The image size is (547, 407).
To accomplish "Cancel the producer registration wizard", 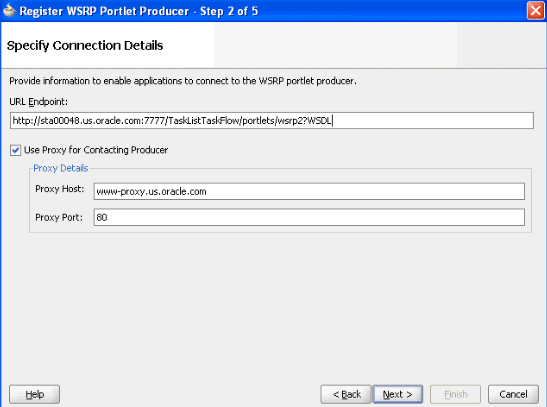I will [513, 394].
